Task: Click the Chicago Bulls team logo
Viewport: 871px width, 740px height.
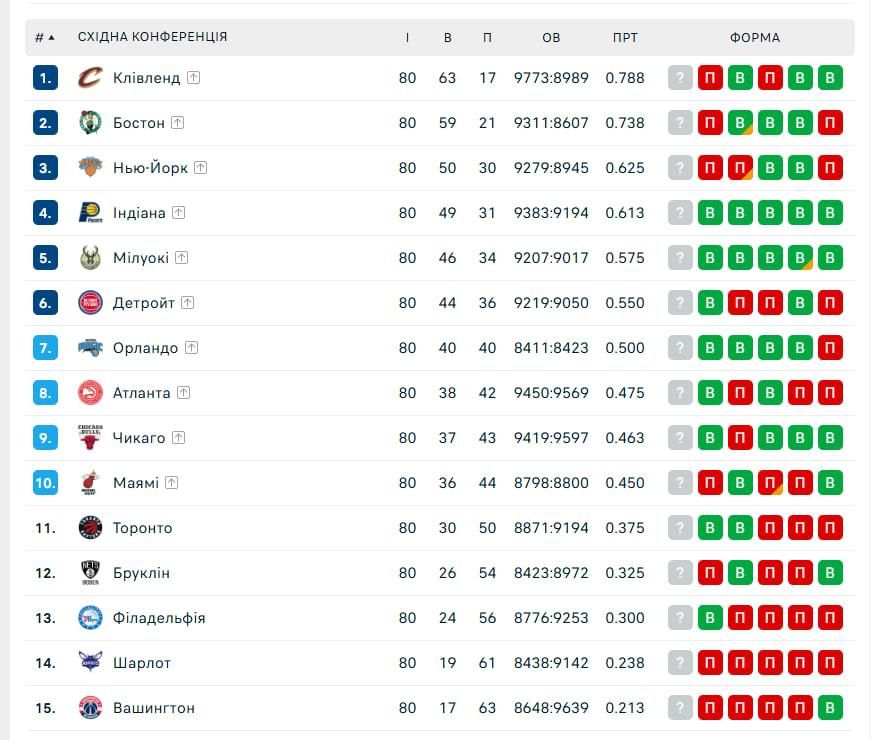Action: click(x=91, y=438)
